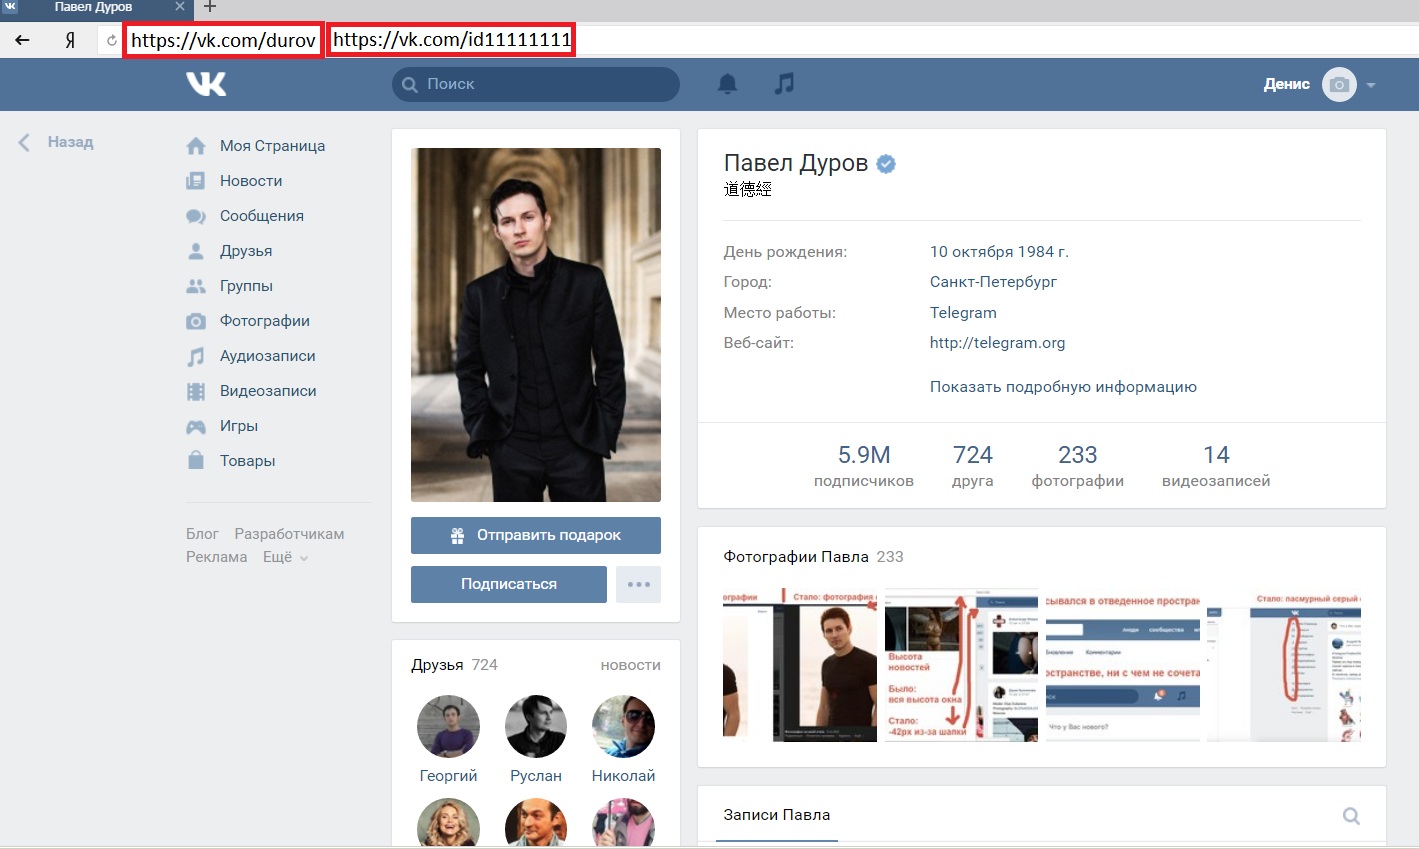Click the Поиск search field
This screenshot has height=849, width=1419.
[536, 84]
